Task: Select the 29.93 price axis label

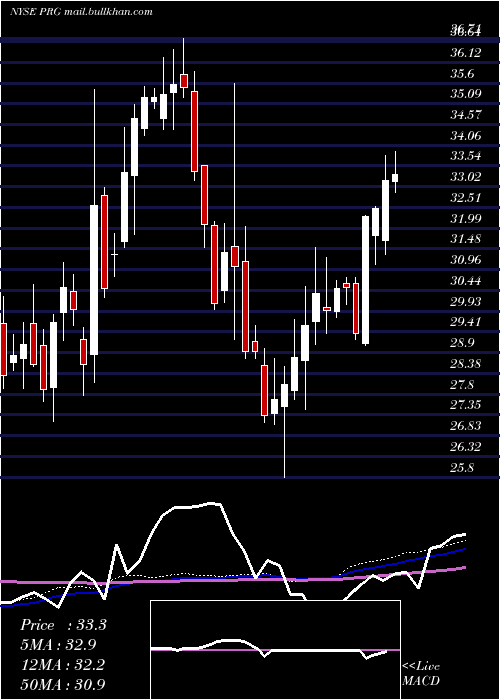Action: click(466, 302)
